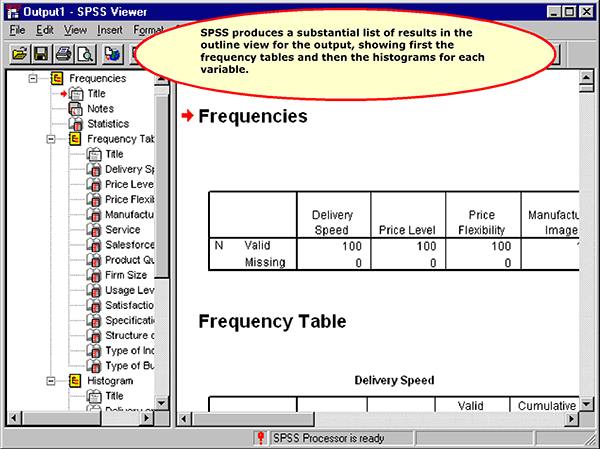Click output pane horizontal scroll right arrow
The height and width of the screenshot is (449, 600).
572,419
